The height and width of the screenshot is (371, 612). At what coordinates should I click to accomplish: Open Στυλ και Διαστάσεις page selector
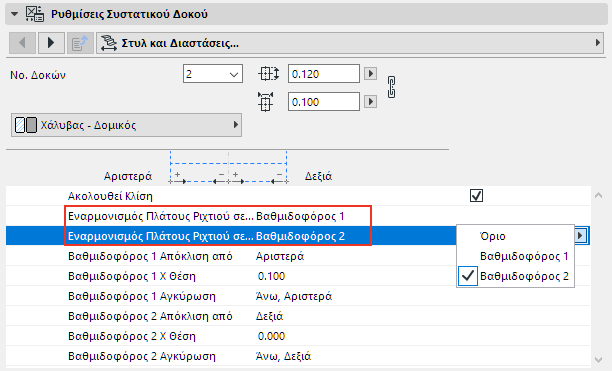coord(350,43)
